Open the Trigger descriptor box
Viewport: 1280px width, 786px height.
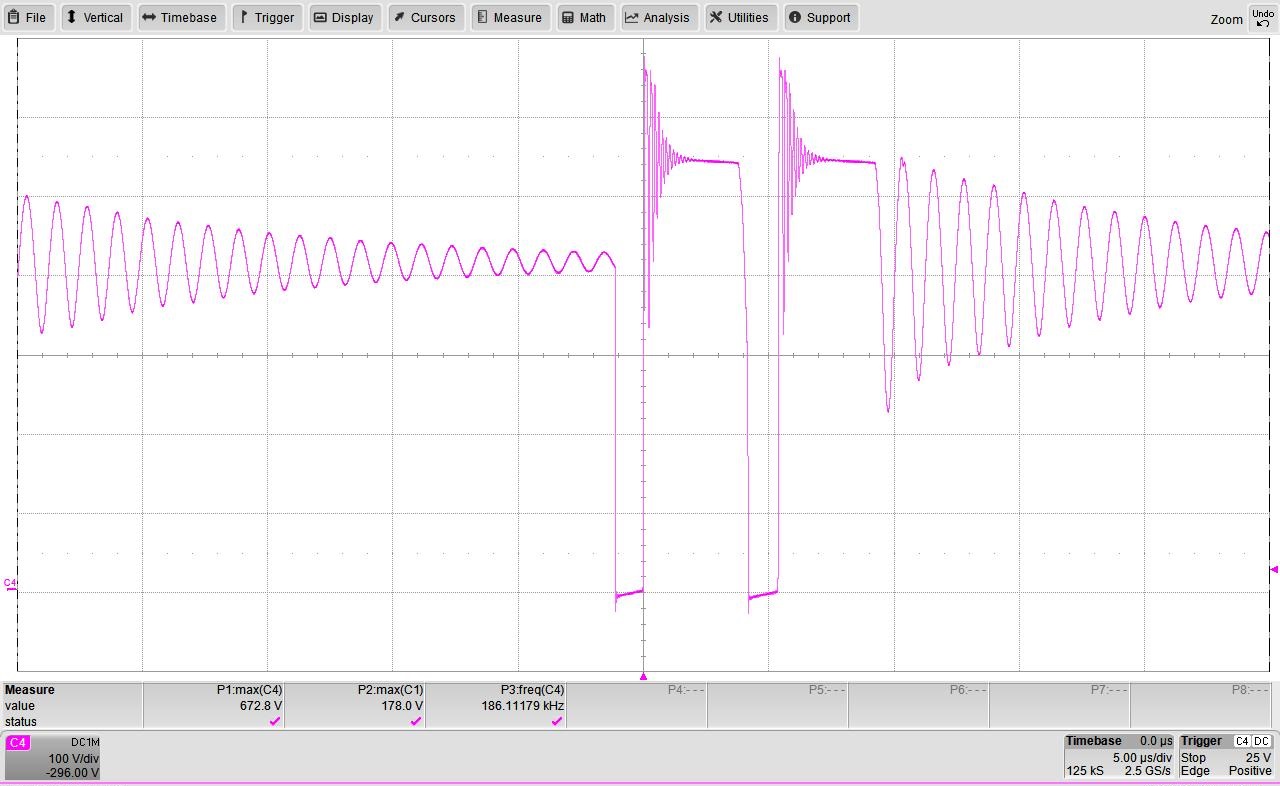click(1226, 756)
